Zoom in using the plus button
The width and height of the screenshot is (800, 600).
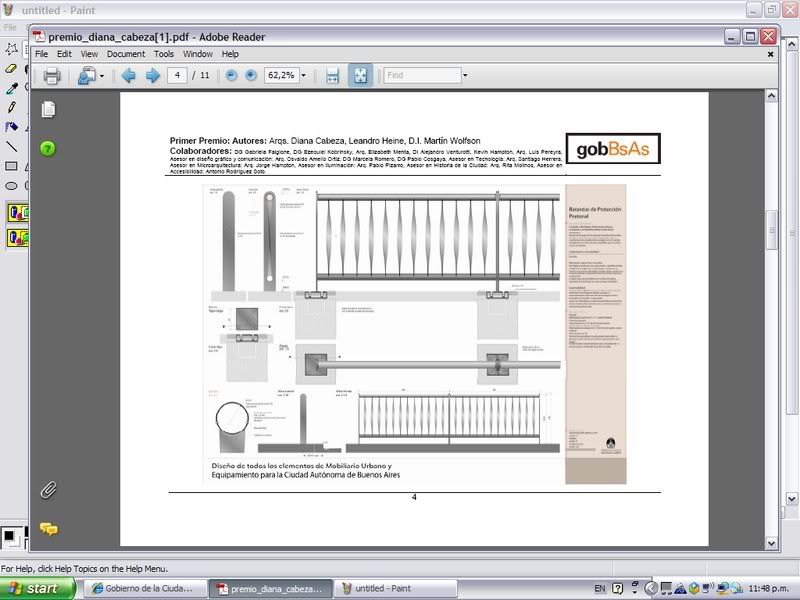coord(251,76)
